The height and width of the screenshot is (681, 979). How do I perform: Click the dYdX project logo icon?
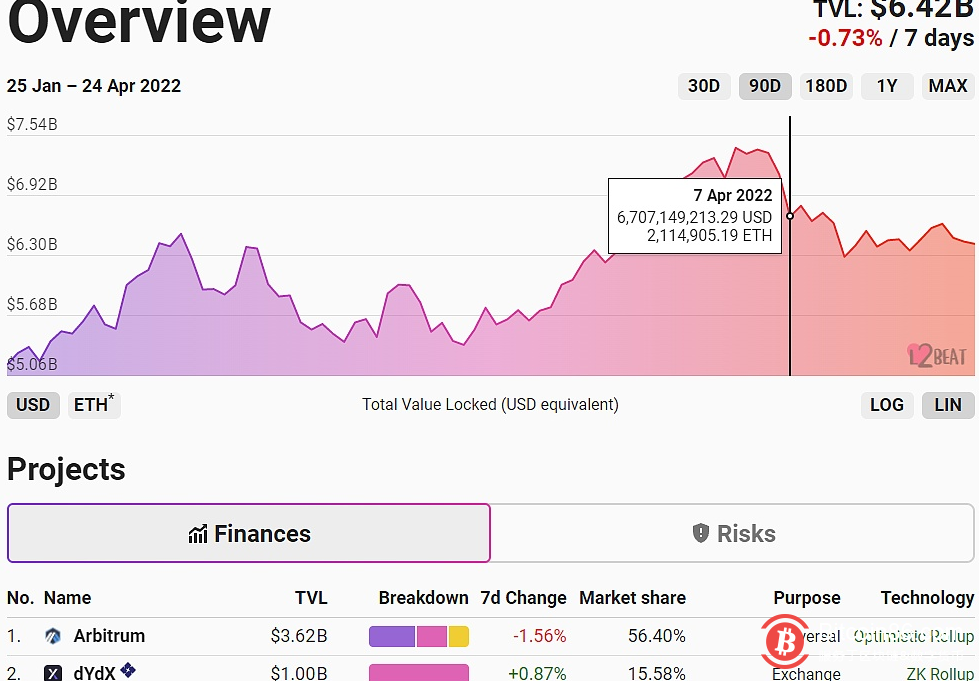pos(53,673)
